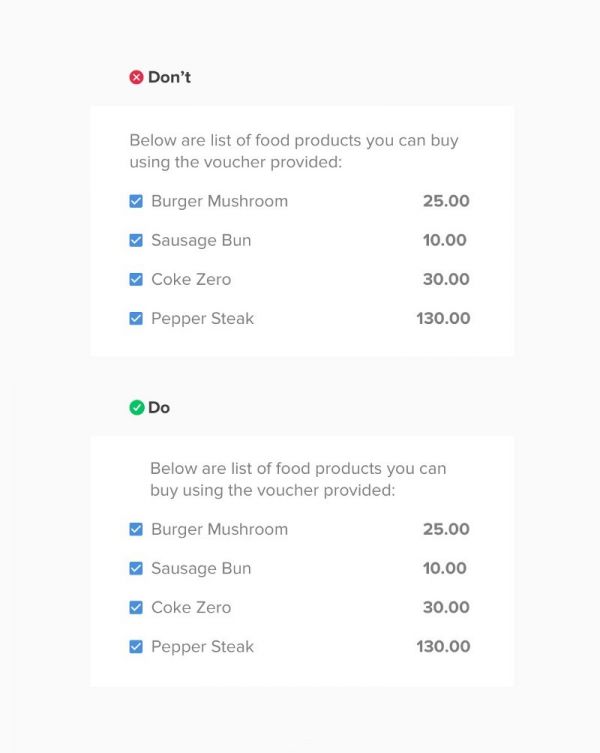600x753 pixels.
Task: Uncheck Sausage Bun in the Do list
Action: click(x=136, y=568)
